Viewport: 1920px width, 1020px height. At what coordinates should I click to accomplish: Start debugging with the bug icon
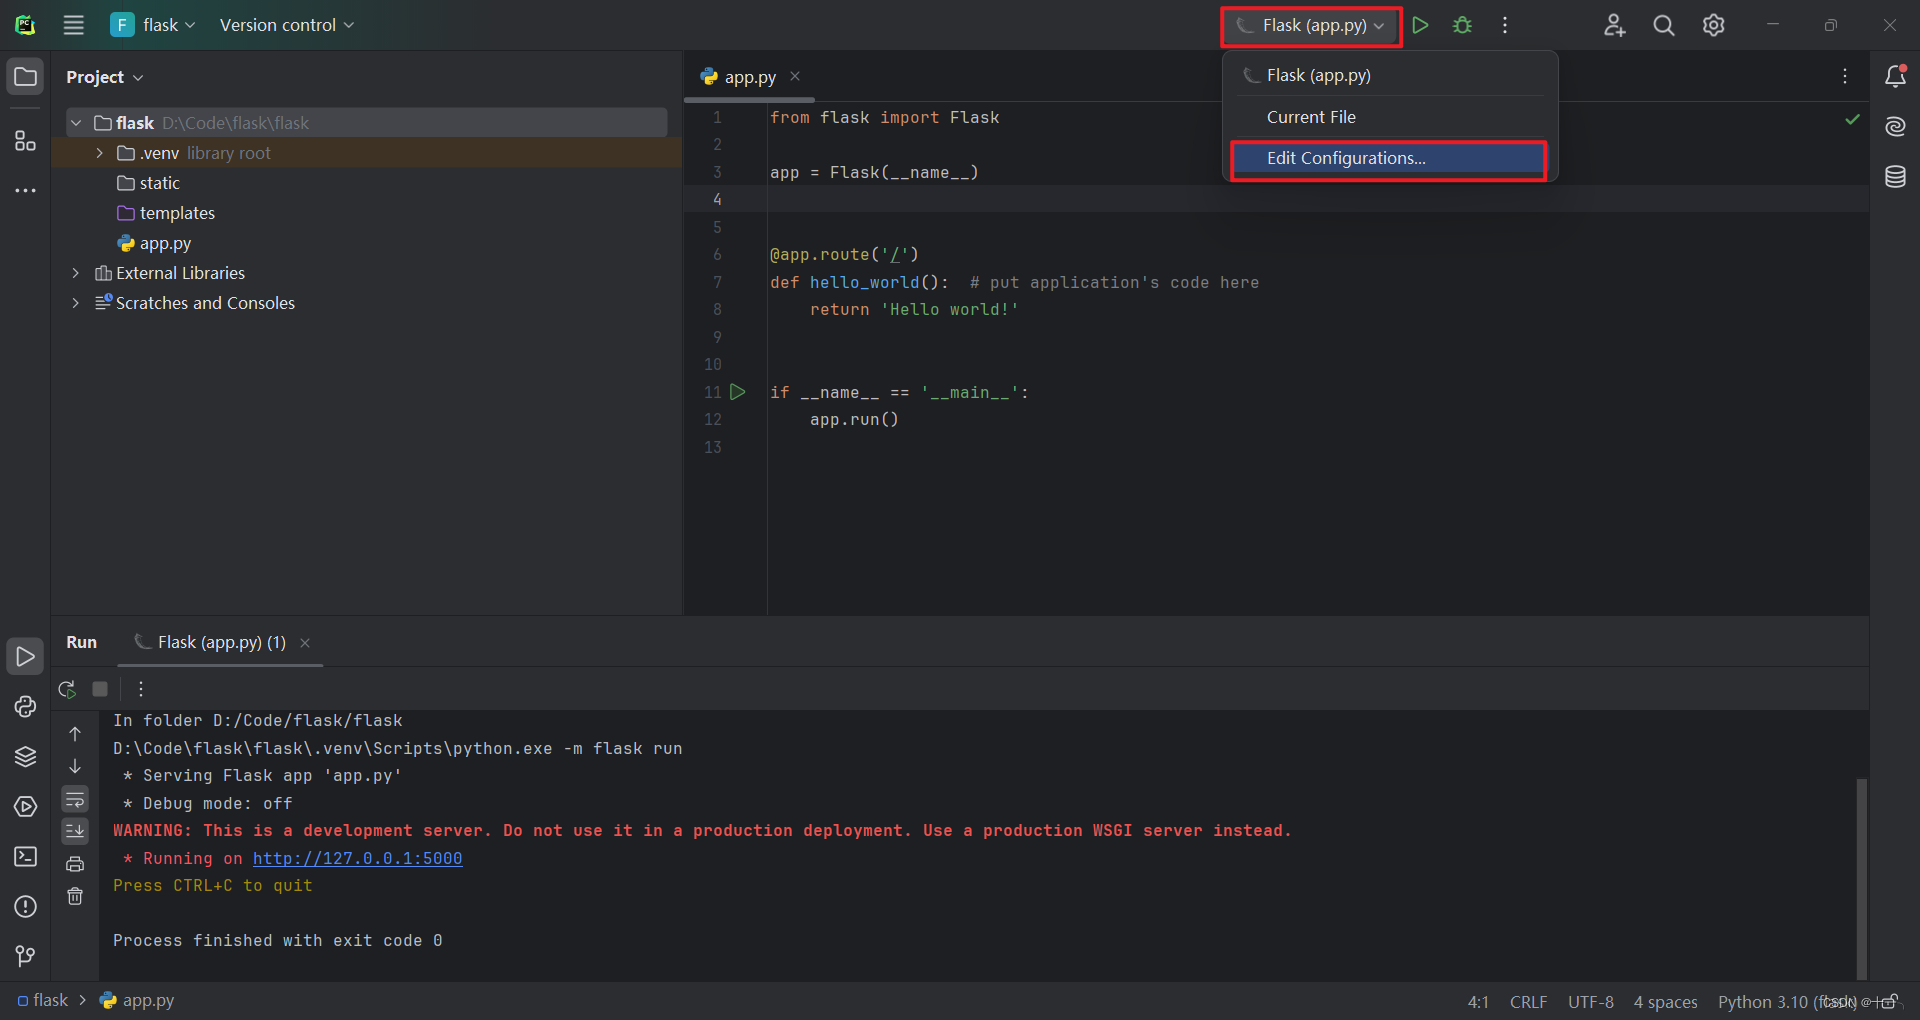click(1462, 25)
